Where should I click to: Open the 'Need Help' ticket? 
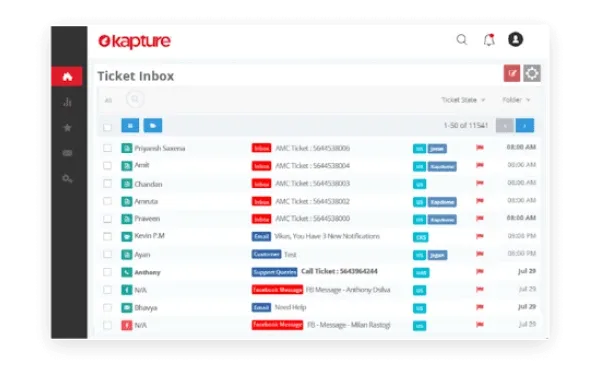click(x=290, y=307)
